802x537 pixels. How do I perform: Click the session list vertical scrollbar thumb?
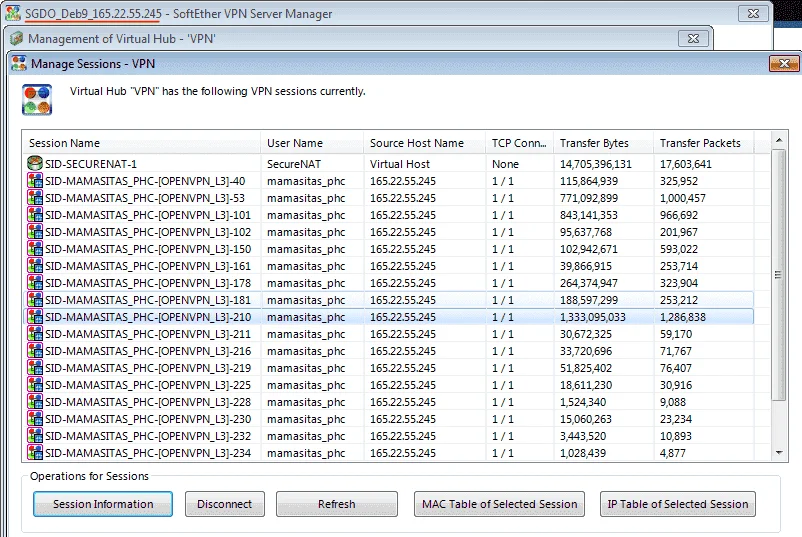click(x=779, y=275)
